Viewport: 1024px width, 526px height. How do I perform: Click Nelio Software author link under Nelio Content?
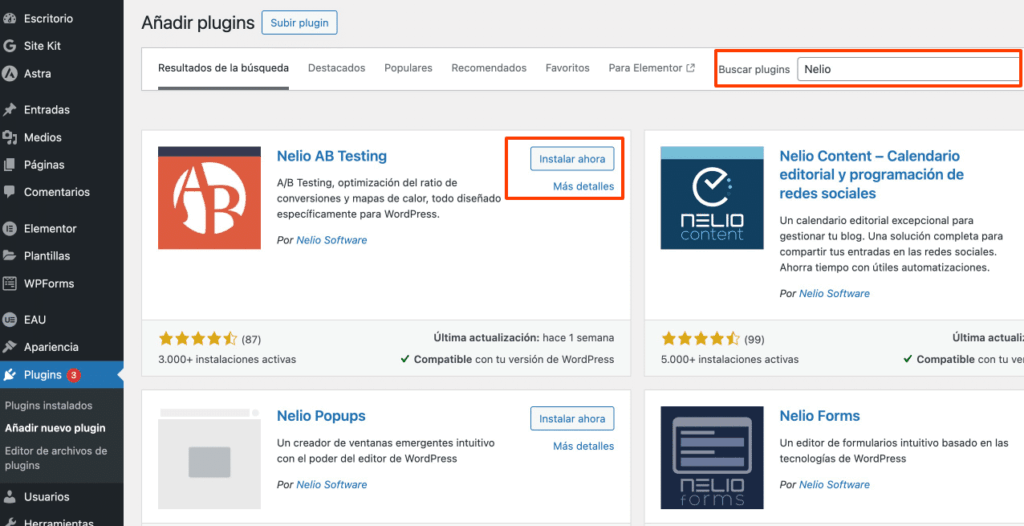click(835, 294)
